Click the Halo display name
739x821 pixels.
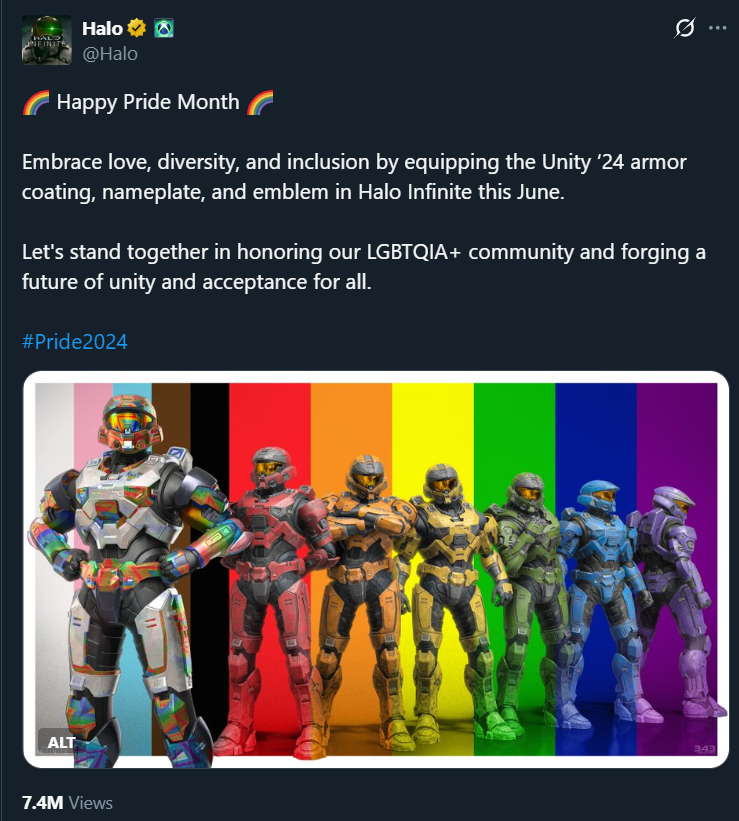coord(102,28)
